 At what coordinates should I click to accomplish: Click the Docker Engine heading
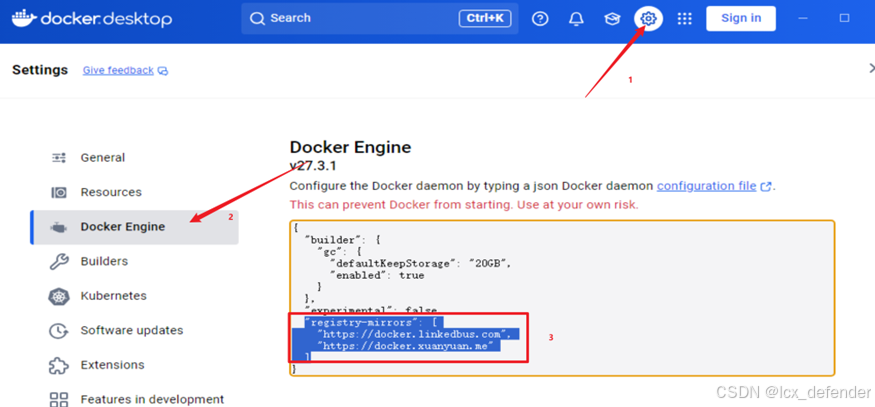pyautogui.click(x=350, y=147)
